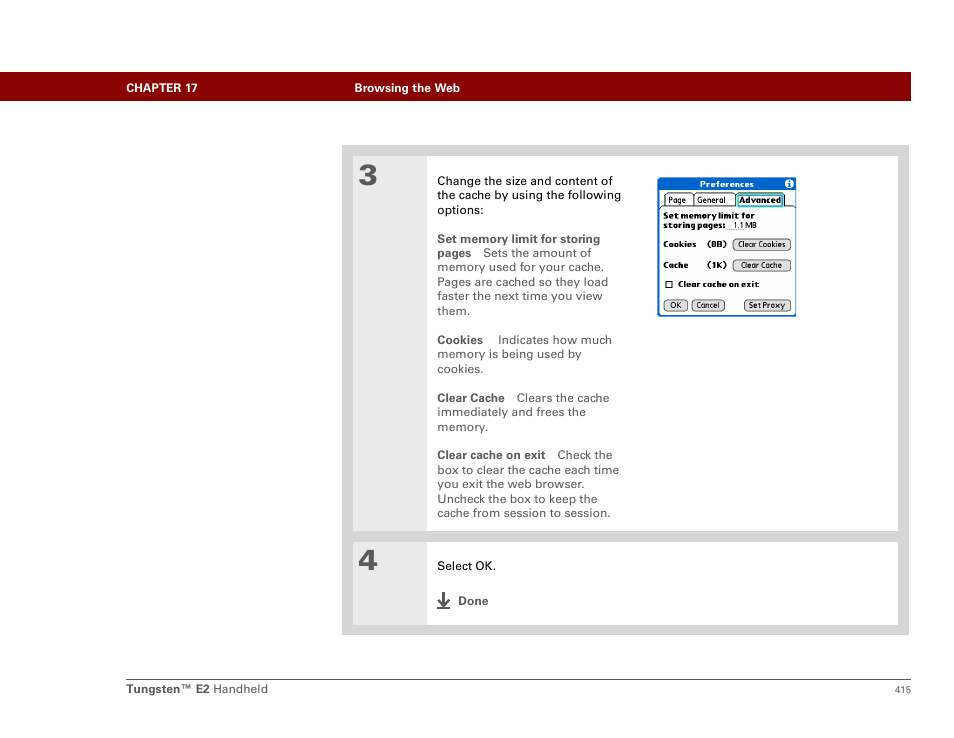Toggle the Clear cache on exit checkbox

click(669, 284)
